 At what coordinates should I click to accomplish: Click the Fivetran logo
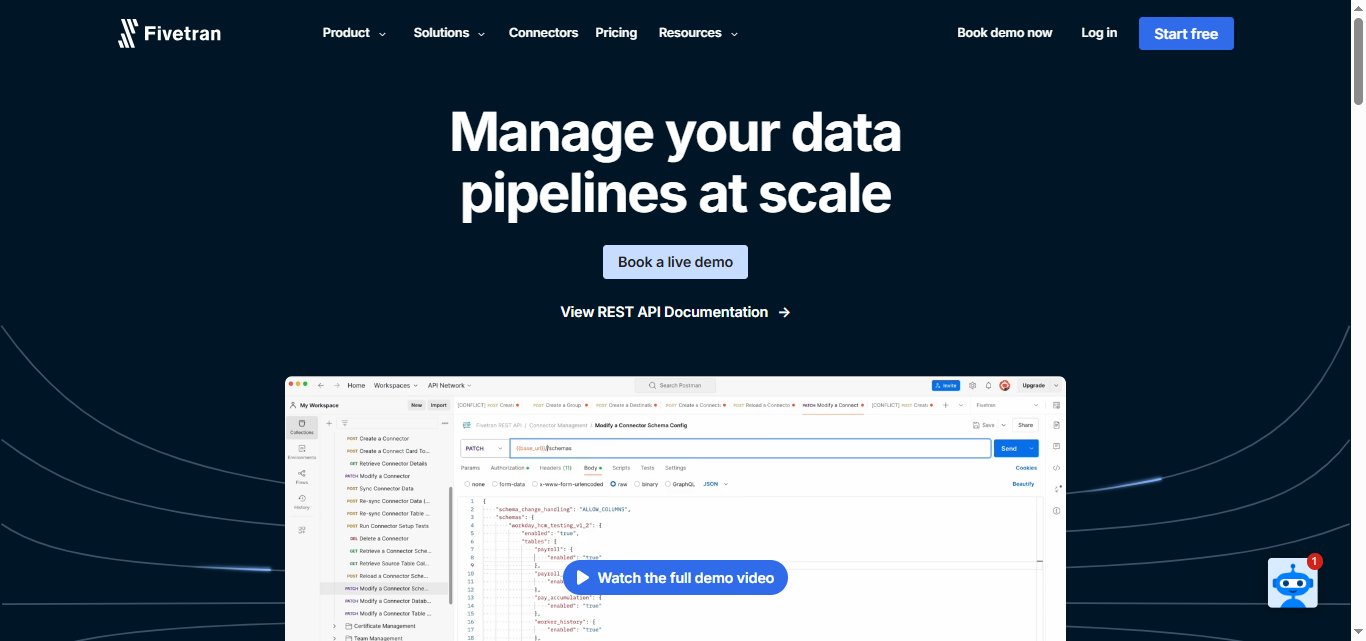coord(170,33)
